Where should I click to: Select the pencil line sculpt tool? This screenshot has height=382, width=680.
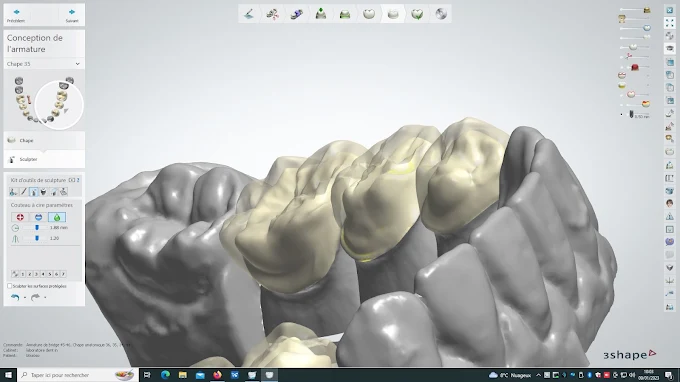pos(23,192)
